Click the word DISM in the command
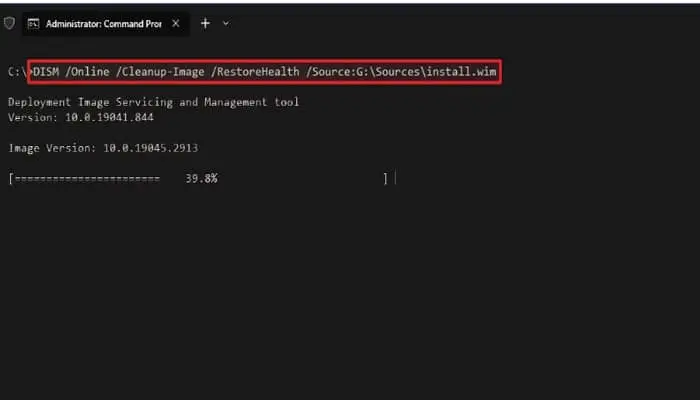Viewport: 700px width, 400px height. pos(48,72)
